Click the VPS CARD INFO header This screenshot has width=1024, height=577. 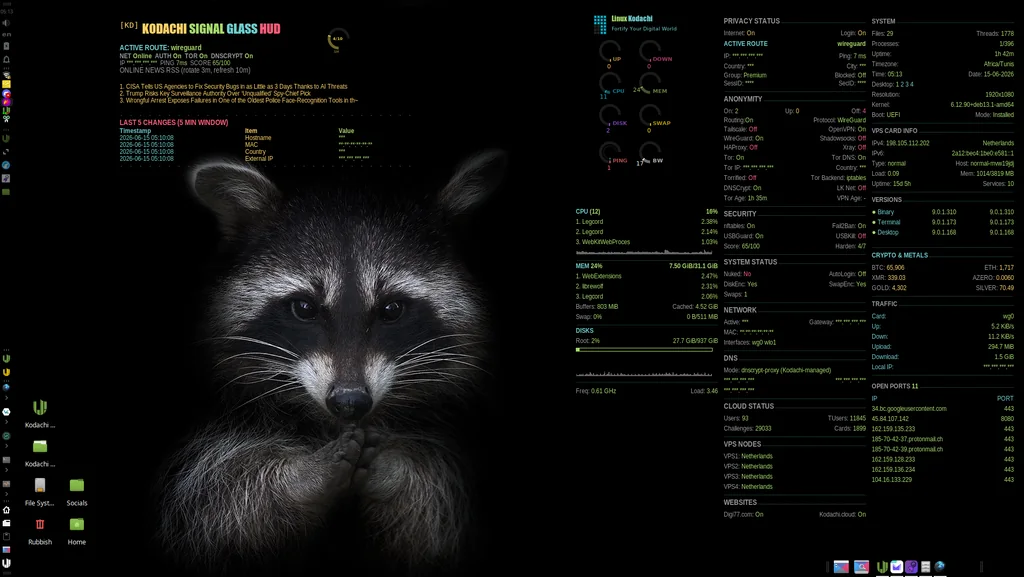894,131
